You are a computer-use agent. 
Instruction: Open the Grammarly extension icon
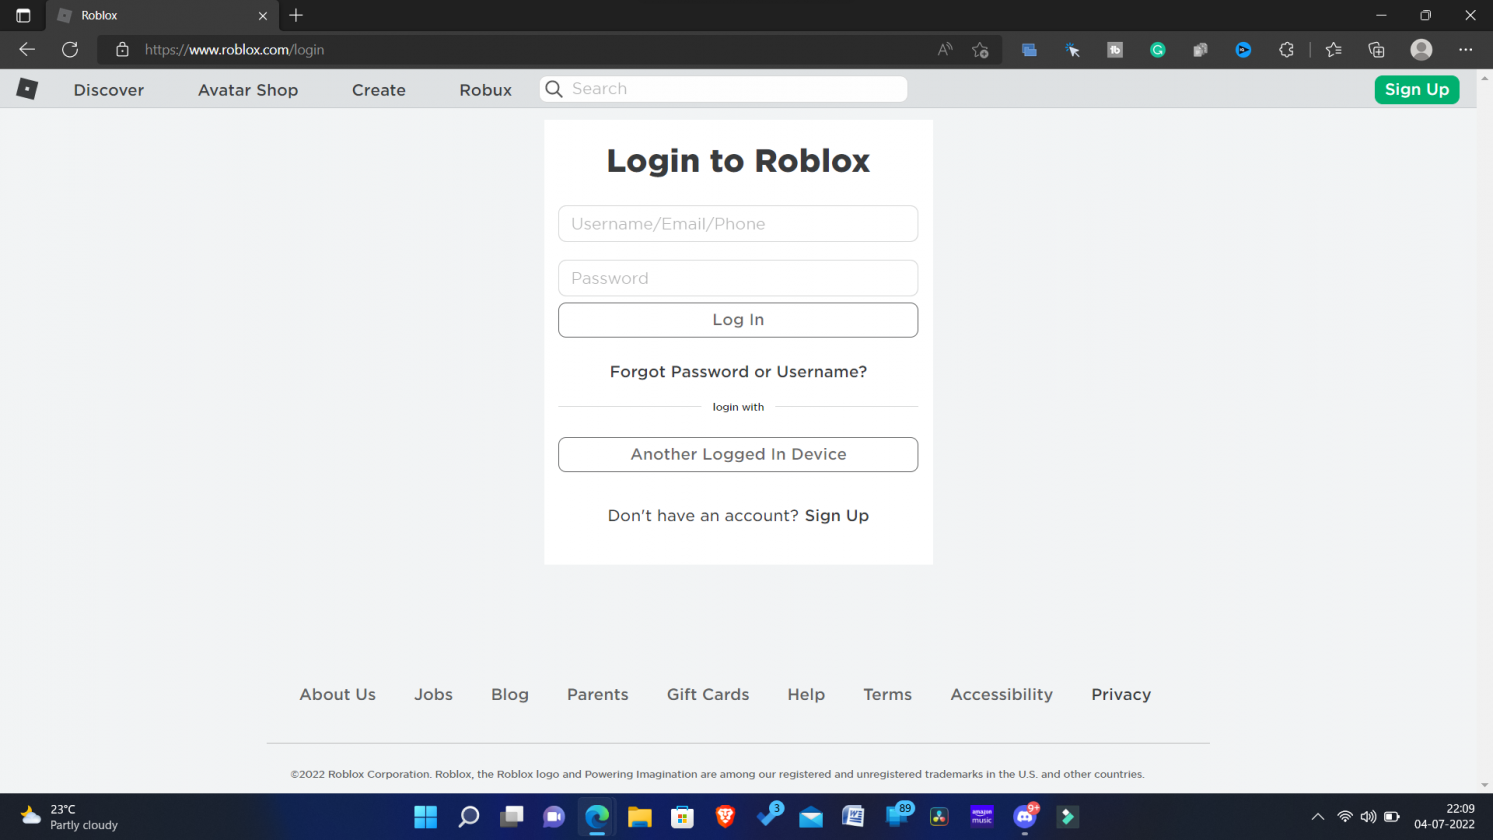tap(1158, 50)
